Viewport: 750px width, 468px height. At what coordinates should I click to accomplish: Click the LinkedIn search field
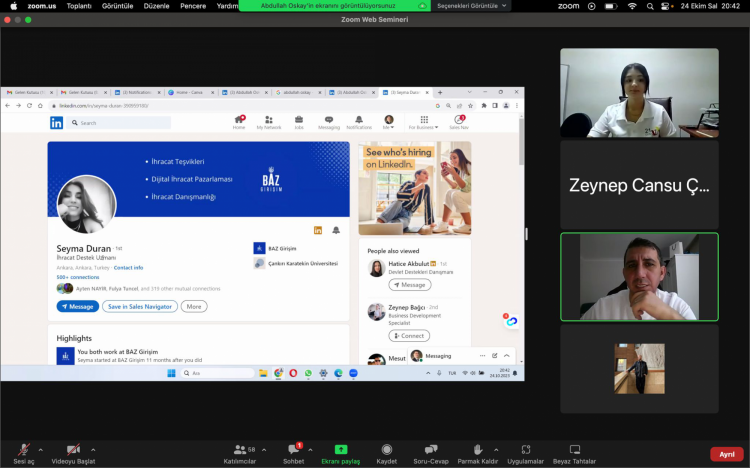(x=122, y=123)
